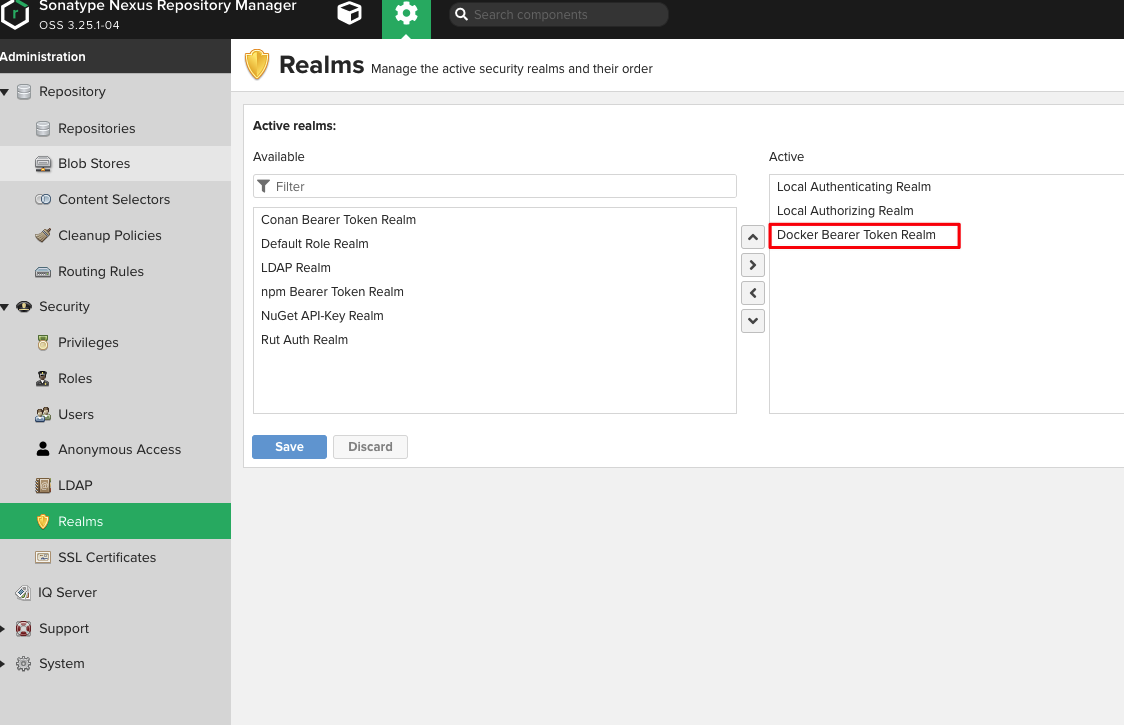Click the System gear icon

point(24,664)
